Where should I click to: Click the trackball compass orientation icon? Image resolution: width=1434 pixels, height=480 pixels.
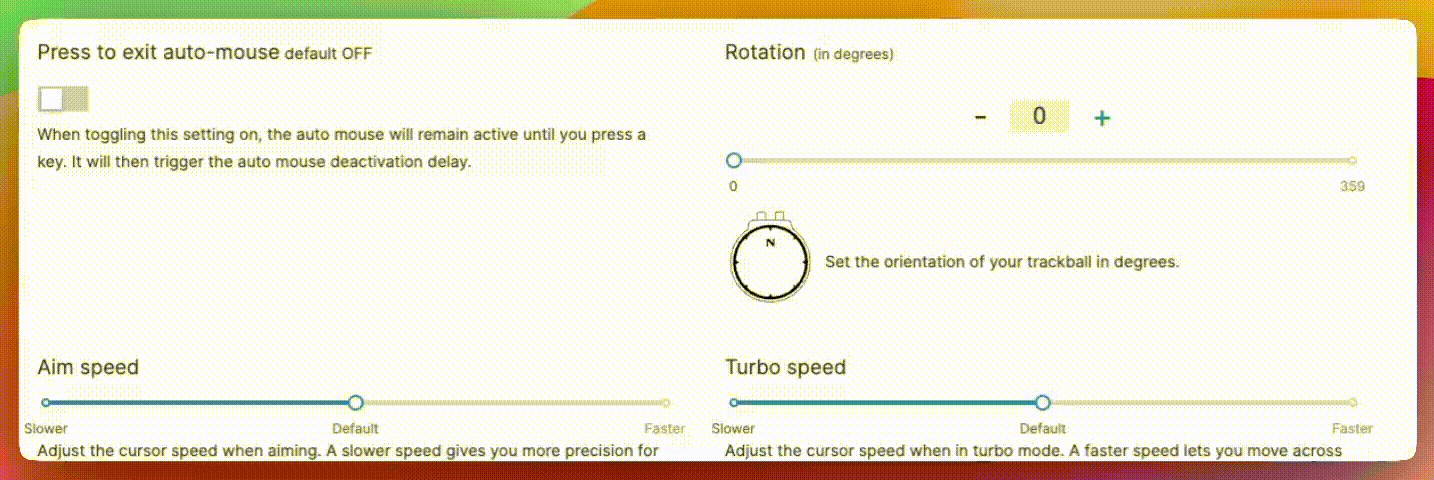[x=768, y=259]
